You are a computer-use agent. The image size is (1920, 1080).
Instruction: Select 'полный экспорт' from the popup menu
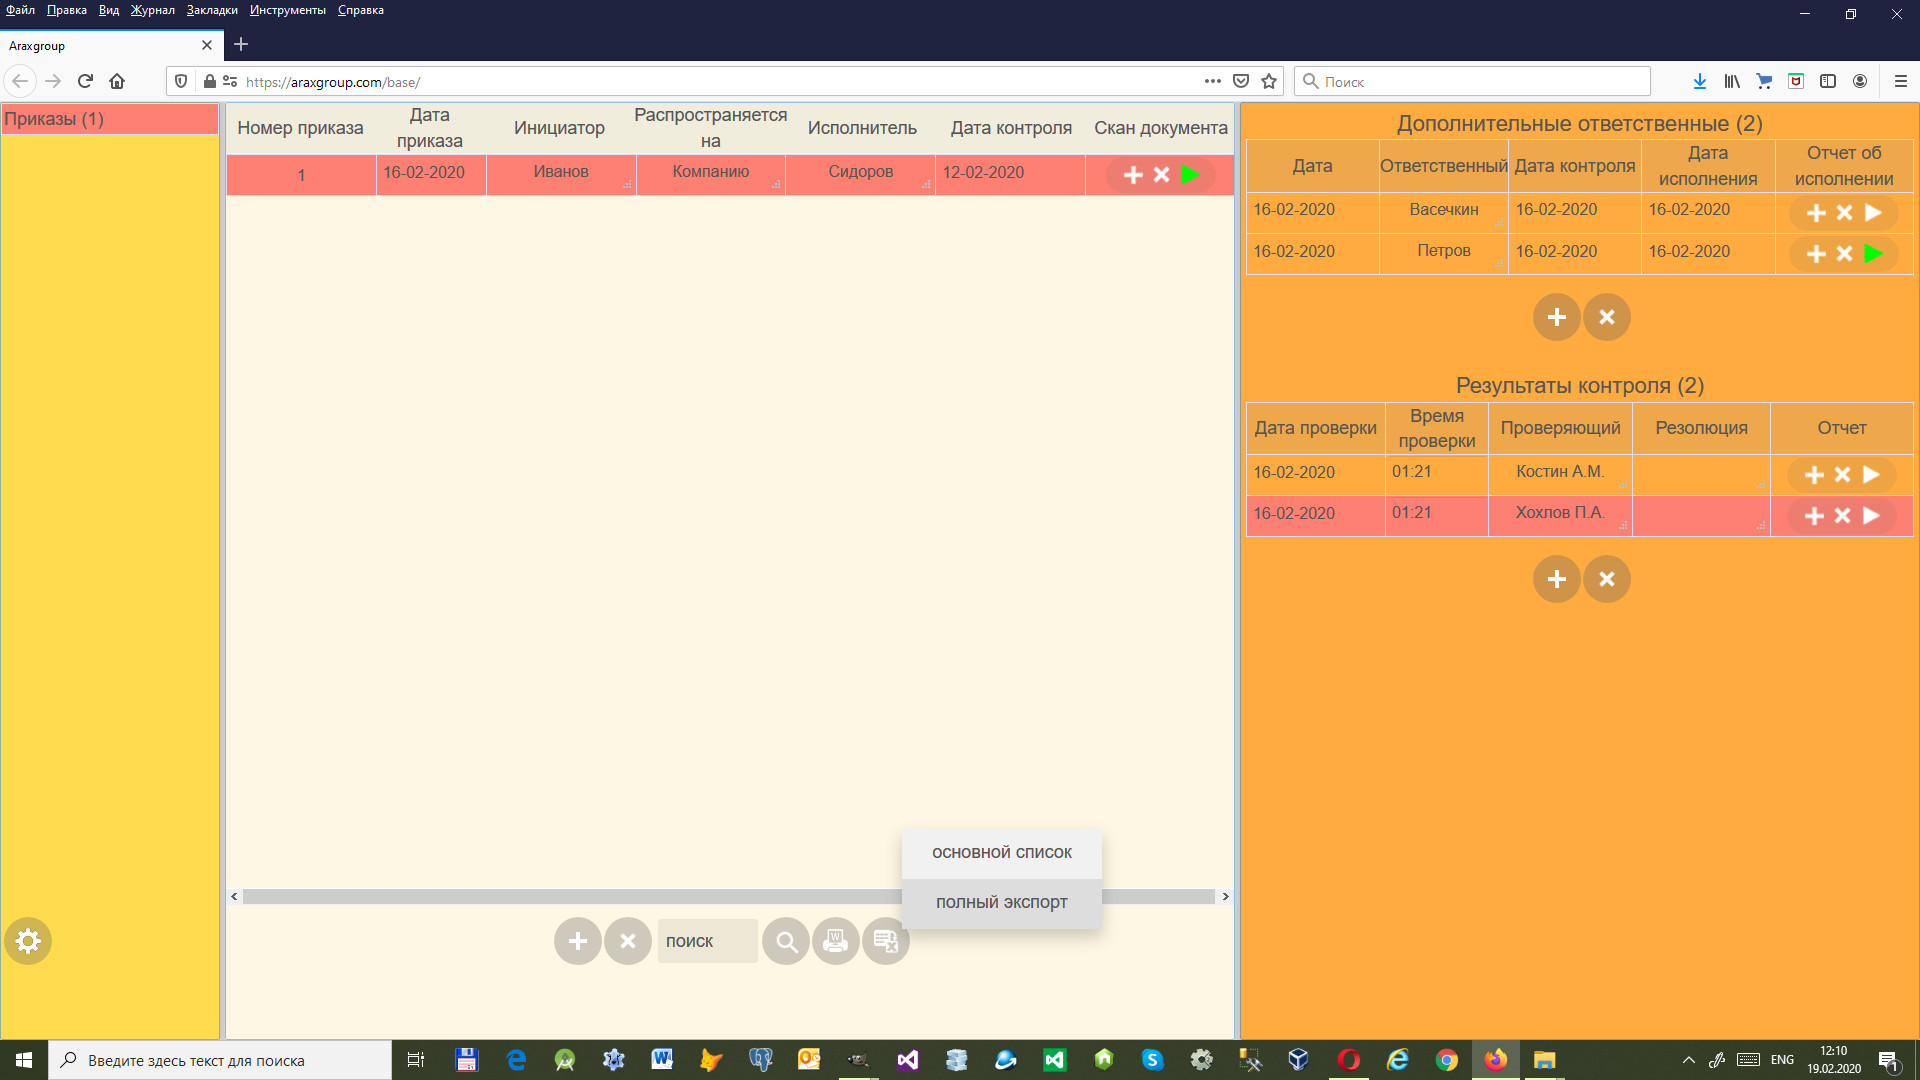1001,902
